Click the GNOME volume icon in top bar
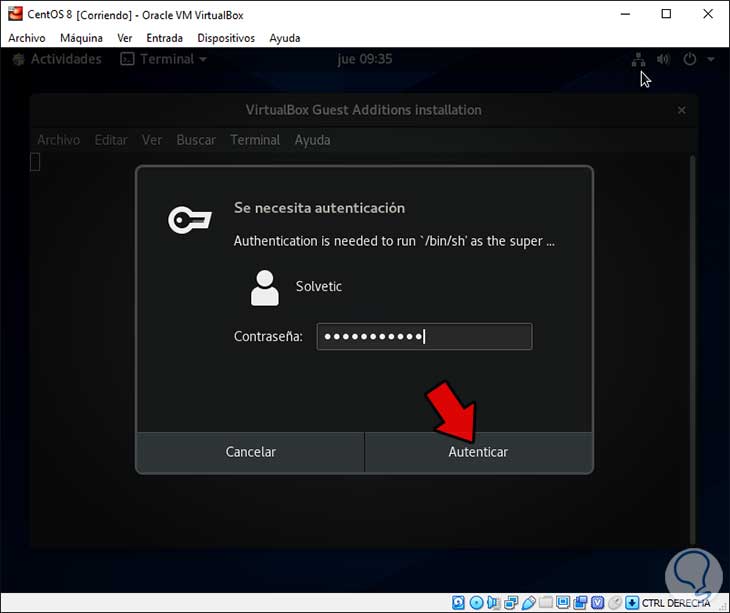730x613 pixels. tap(663, 59)
